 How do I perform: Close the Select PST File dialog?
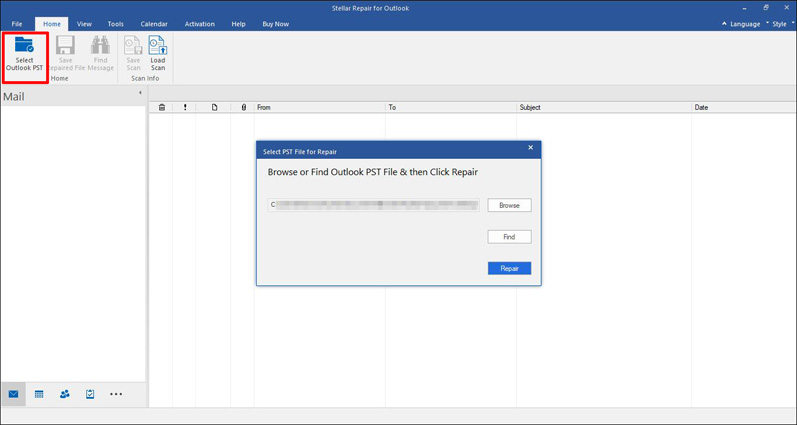pyautogui.click(x=531, y=148)
